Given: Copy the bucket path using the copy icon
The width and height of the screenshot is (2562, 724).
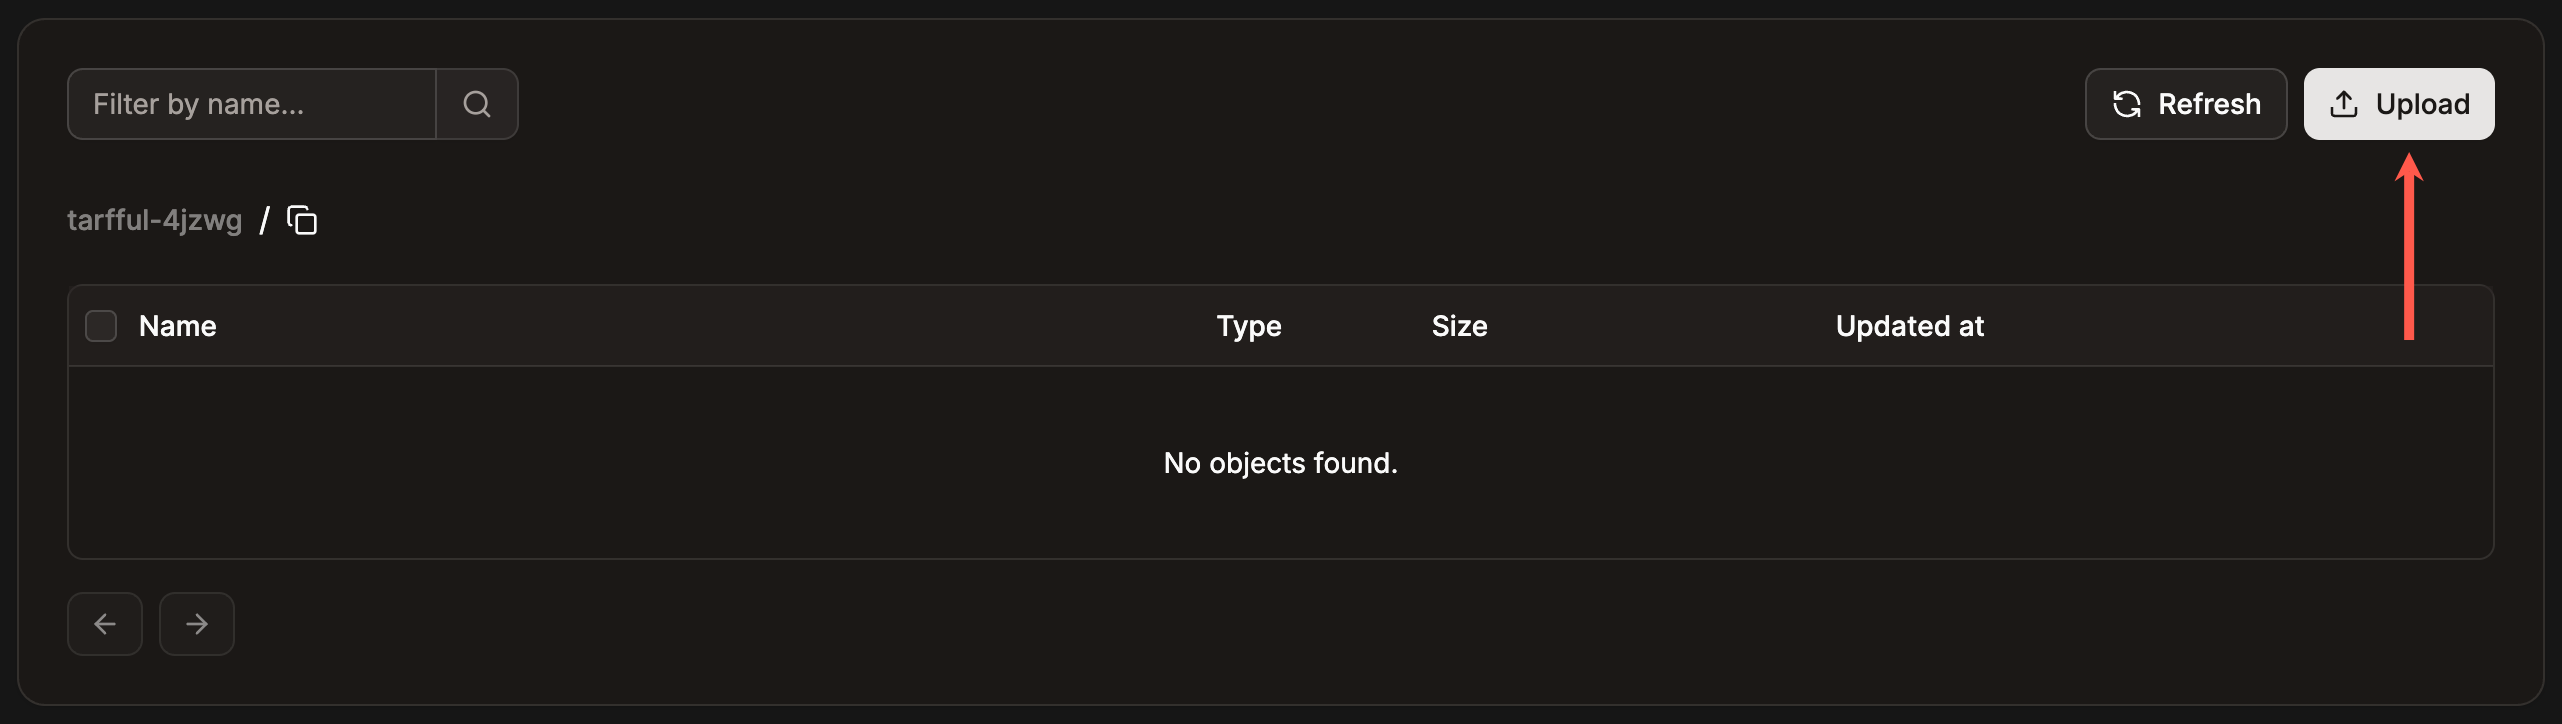Looking at the screenshot, I should click(x=301, y=219).
